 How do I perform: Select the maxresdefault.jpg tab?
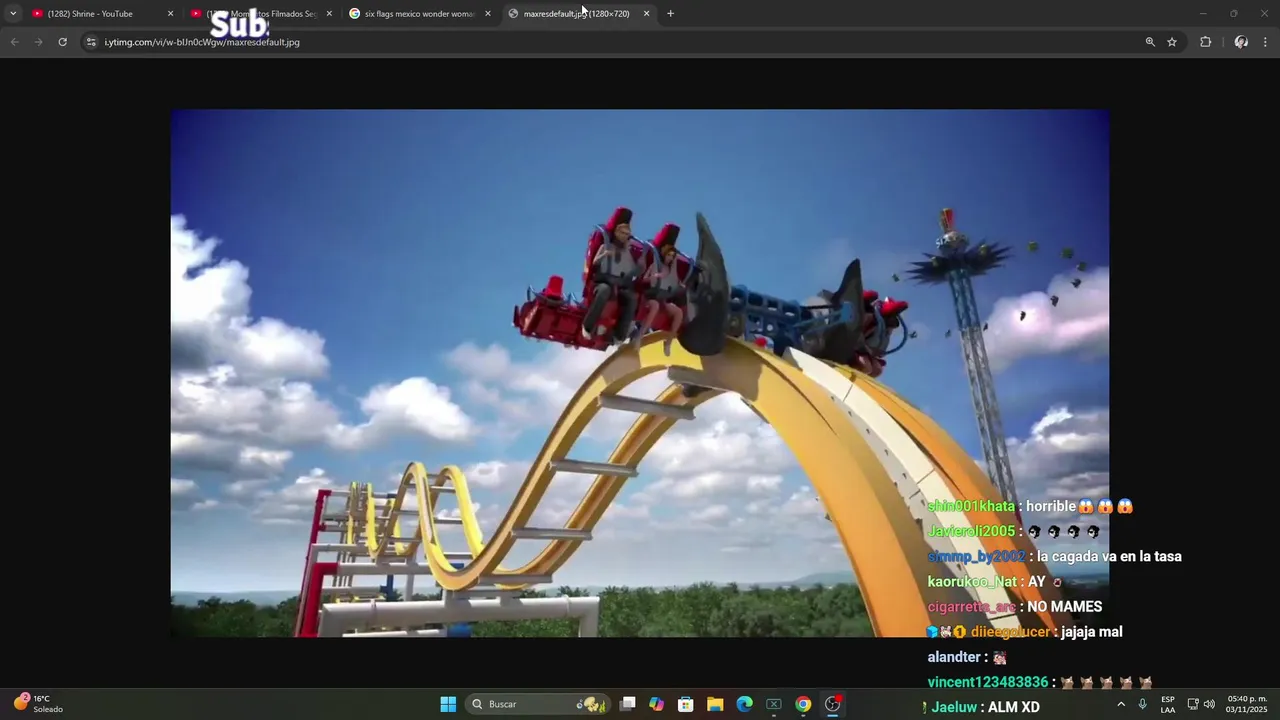coord(577,14)
